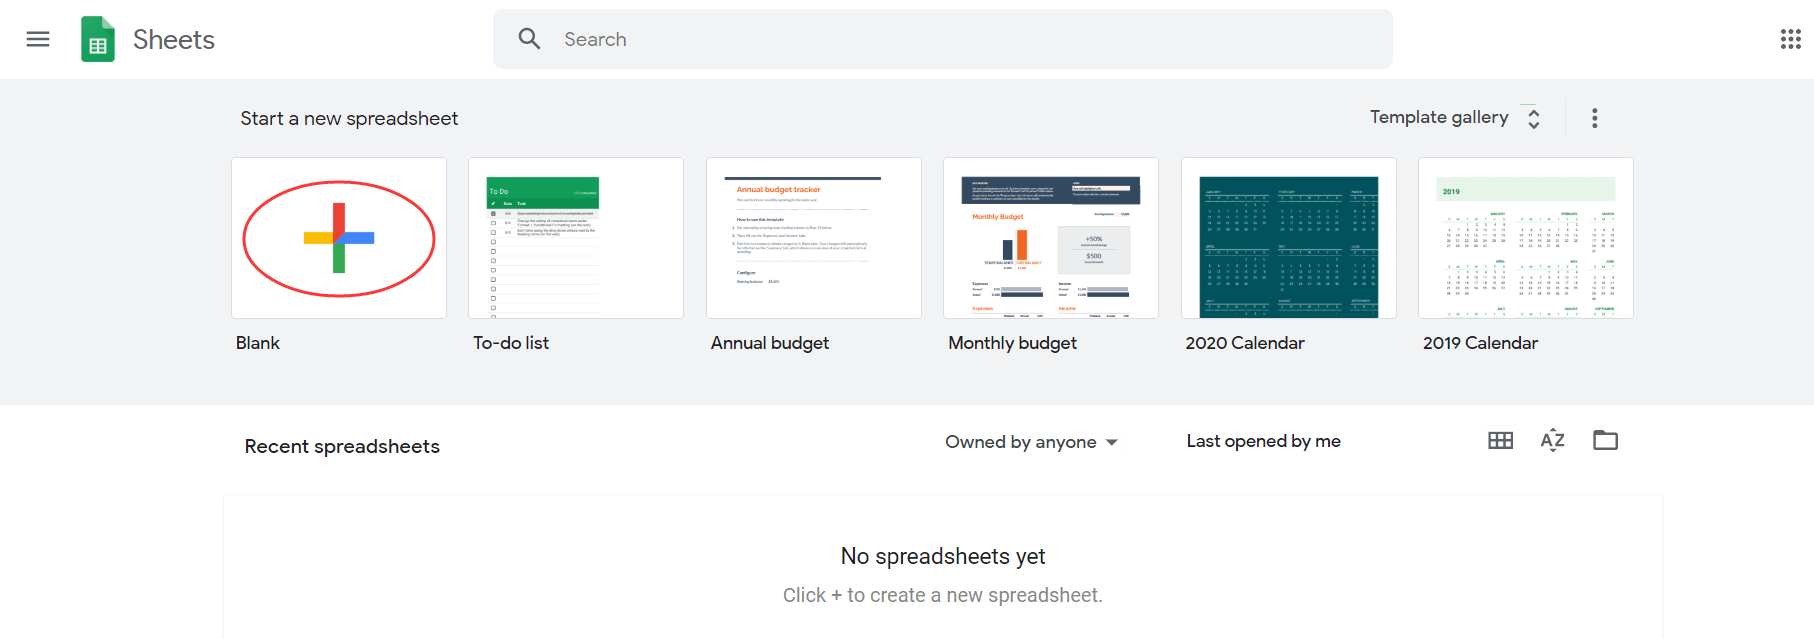Open the 2020 Calendar template
Viewport: 1814px width, 639px height.
pos(1288,239)
